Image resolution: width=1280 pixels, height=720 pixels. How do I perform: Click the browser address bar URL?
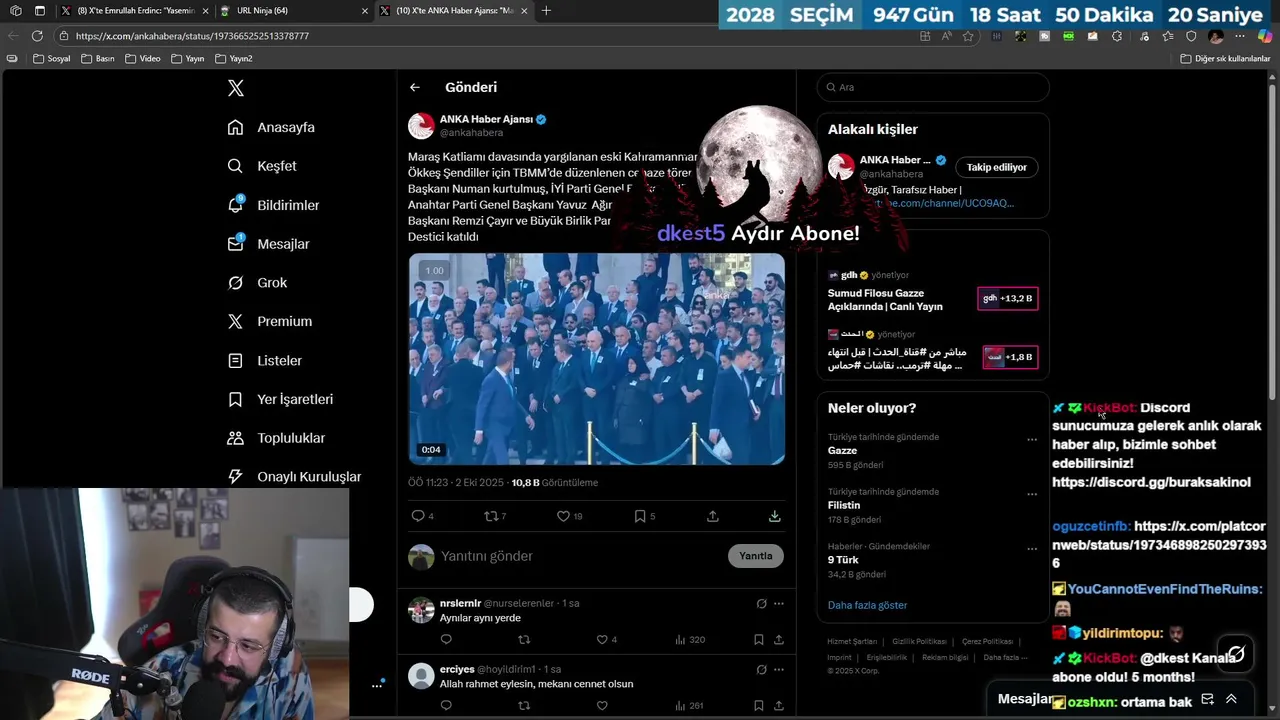point(192,36)
